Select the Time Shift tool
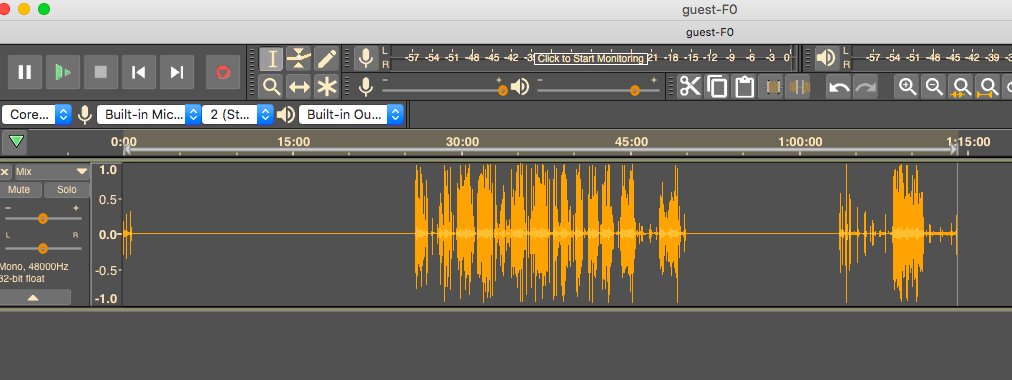The image size is (1012, 380). (299, 86)
